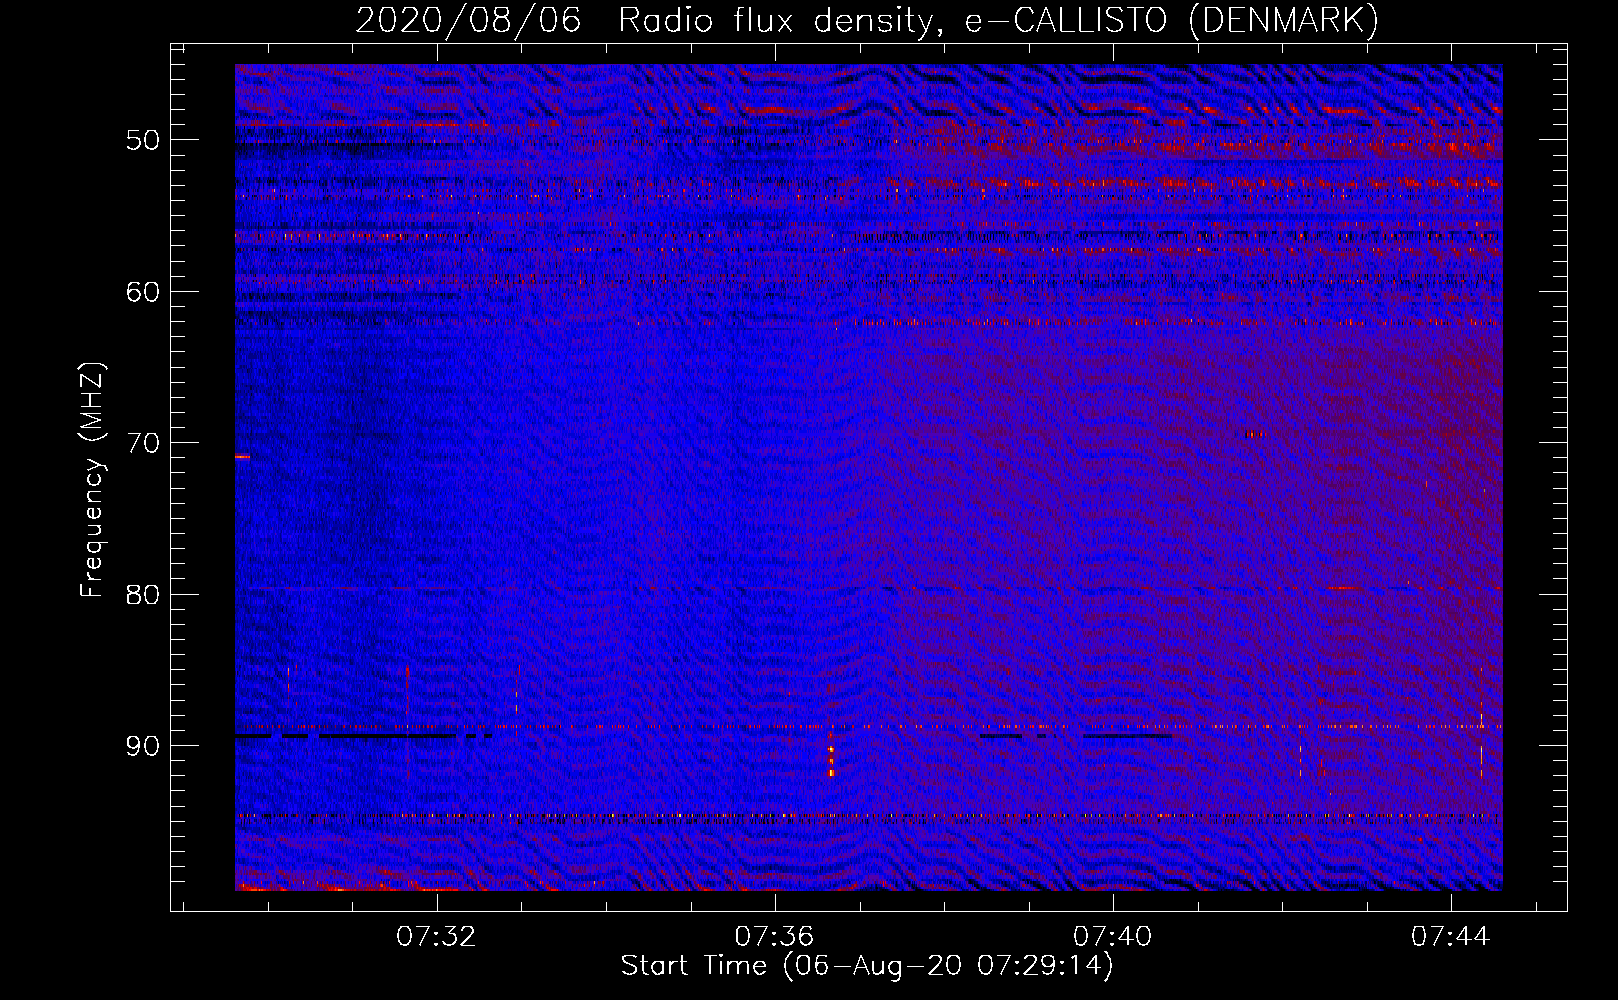Screen dimensions: 1618x1000
Task: Click the 07:32 time axis label
Action: point(436,937)
